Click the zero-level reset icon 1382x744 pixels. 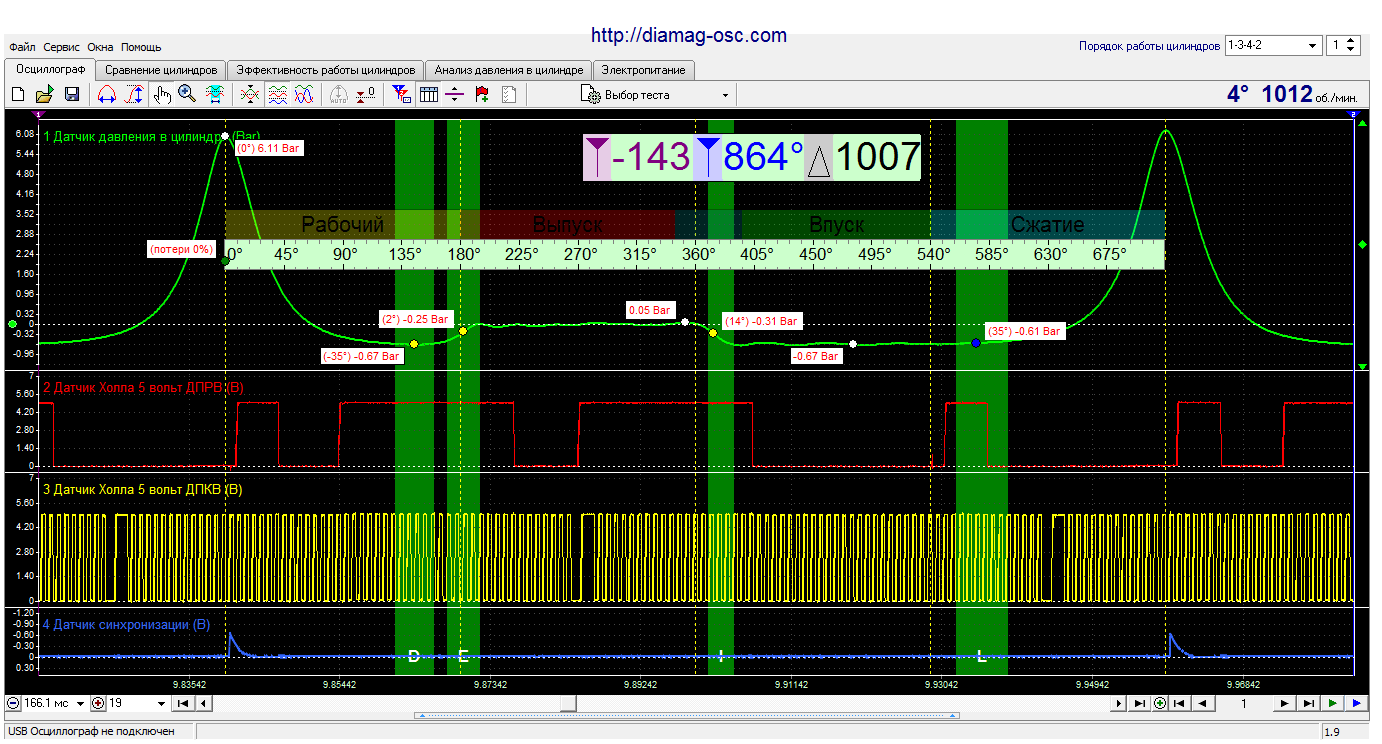(x=366, y=95)
